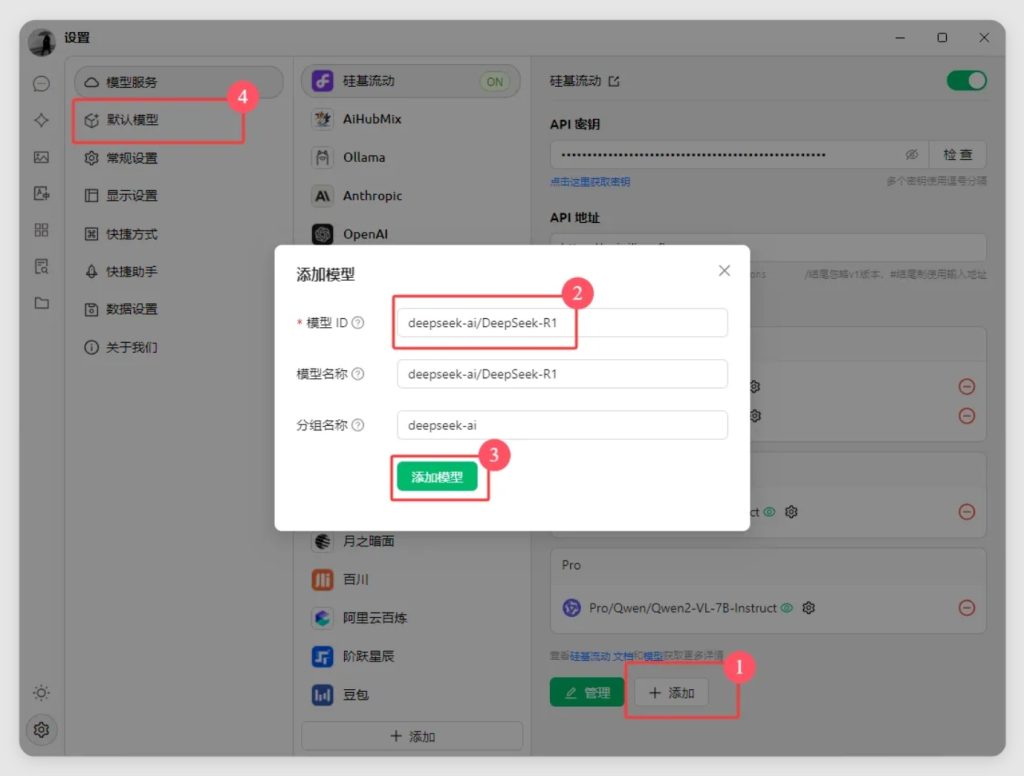Open the 关于我们 settings section

[178, 347]
